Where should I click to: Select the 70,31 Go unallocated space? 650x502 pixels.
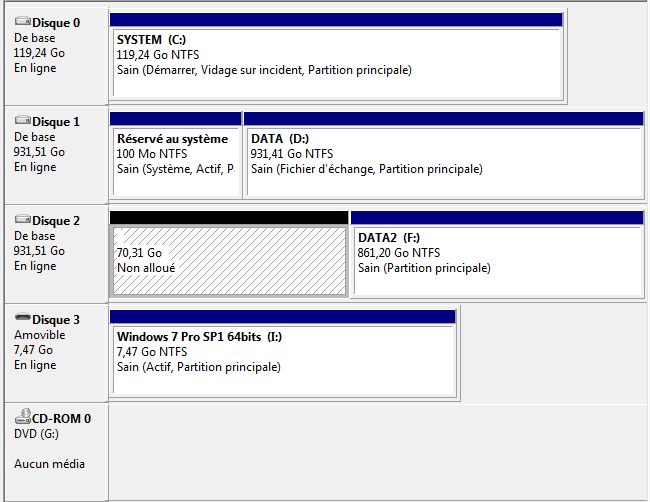[x=229, y=260]
